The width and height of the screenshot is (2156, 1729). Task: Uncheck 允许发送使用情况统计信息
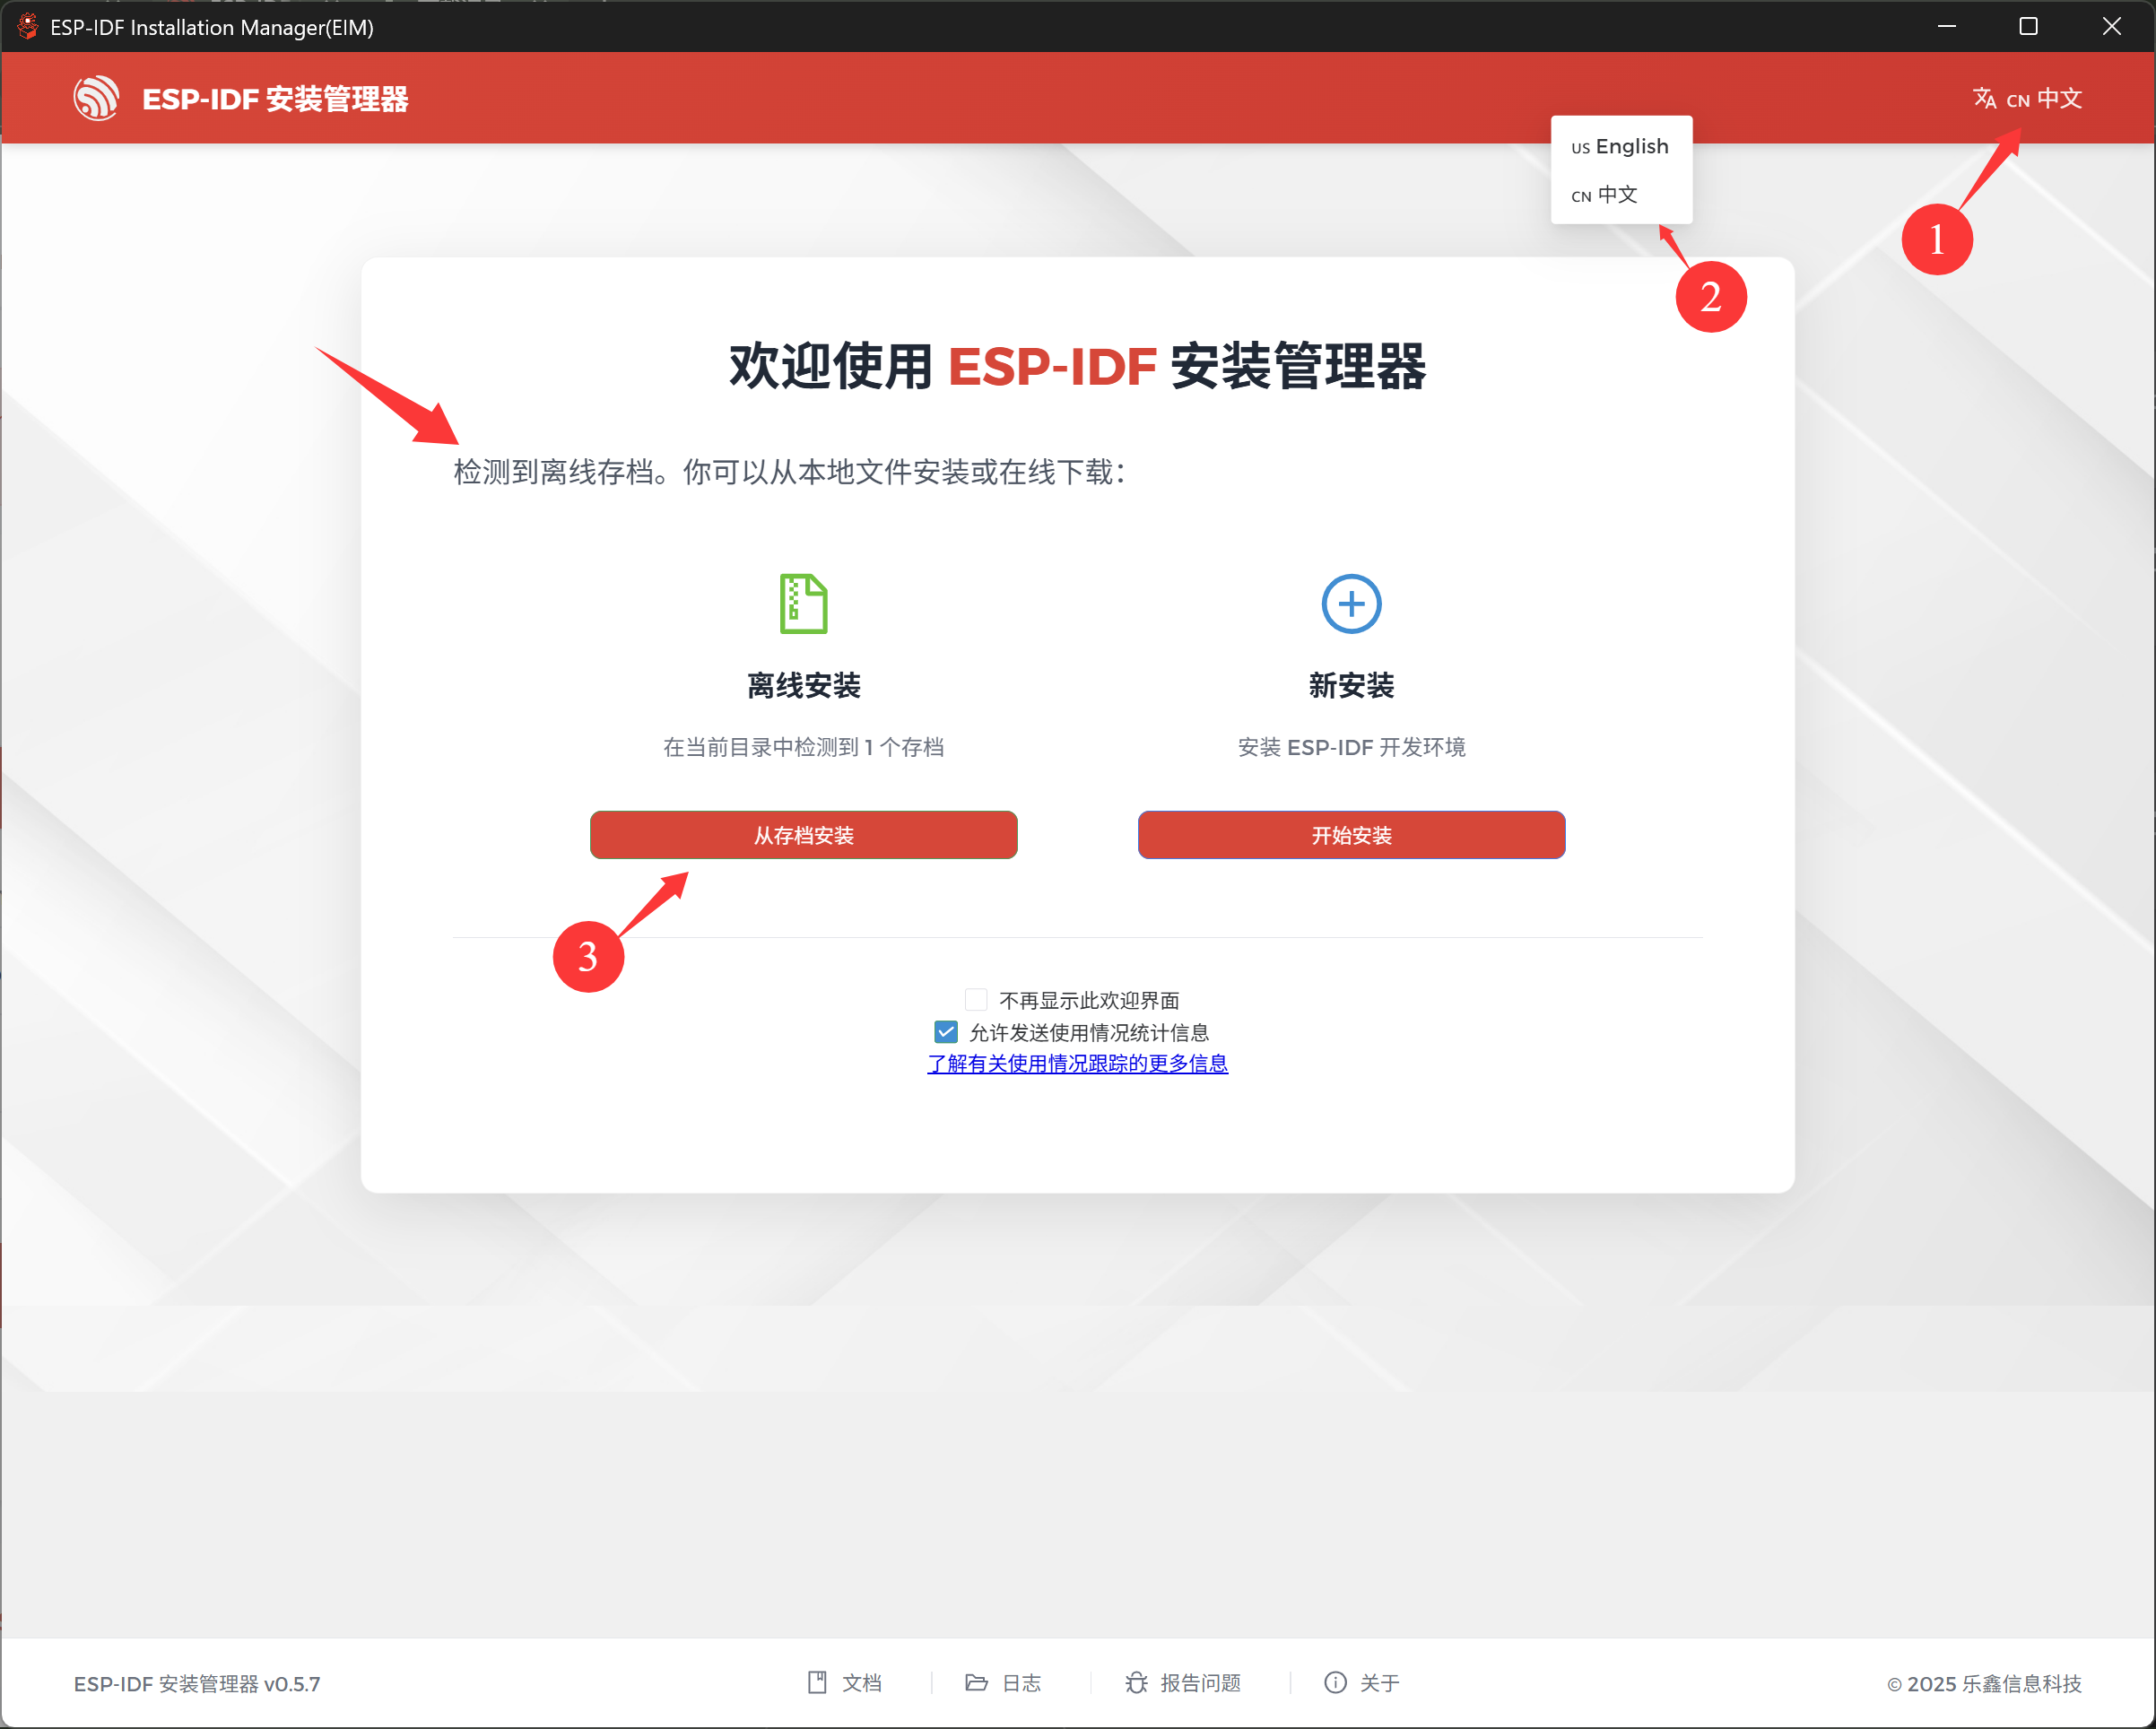[945, 1031]
